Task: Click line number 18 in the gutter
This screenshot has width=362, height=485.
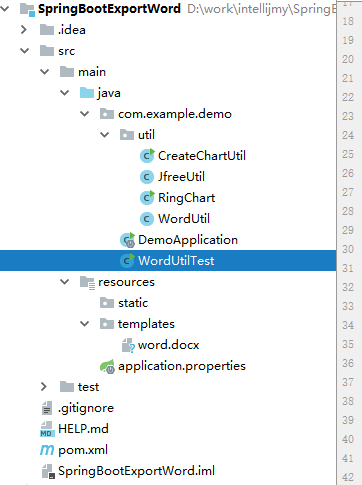Action: (x=348, y=21)
